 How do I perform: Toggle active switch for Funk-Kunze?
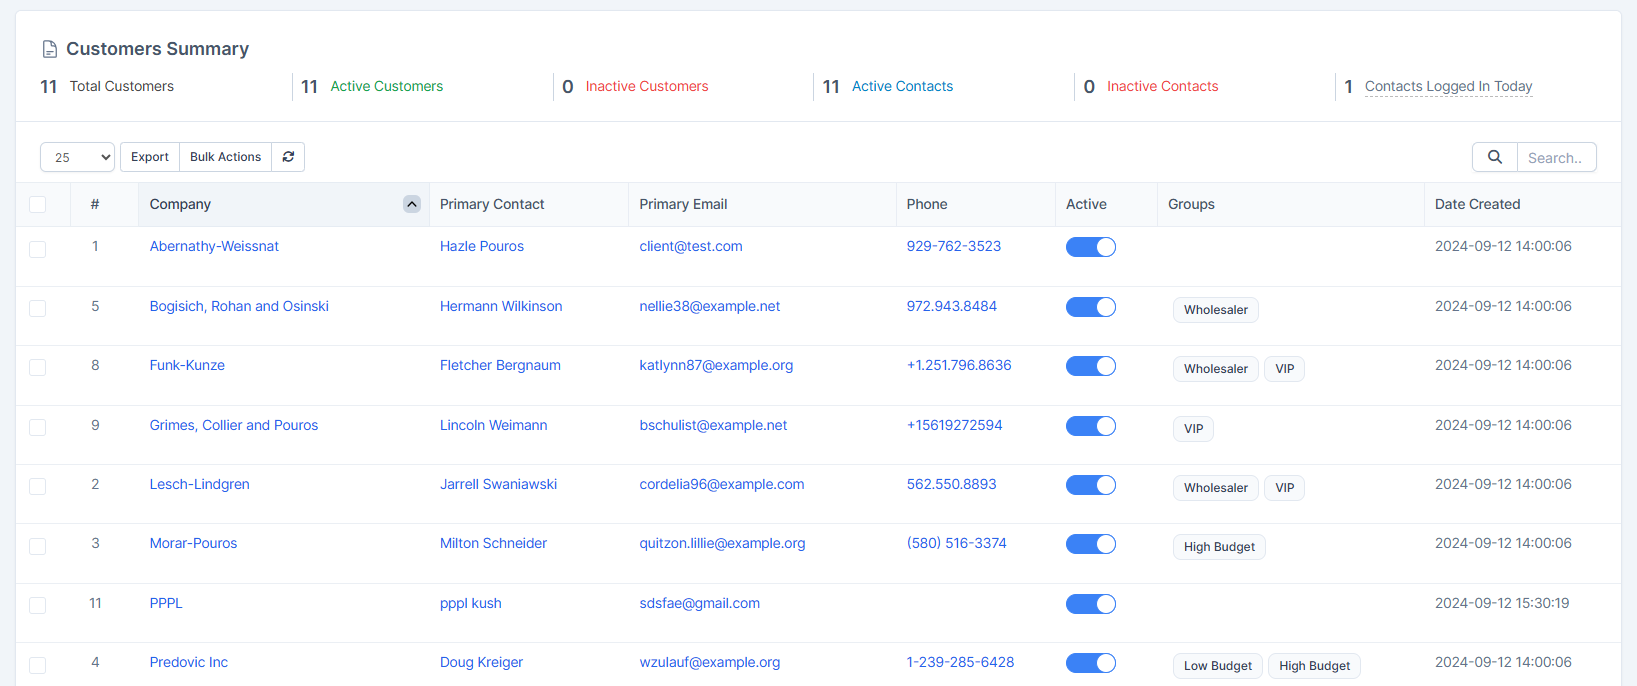pyautogui.click(x=1091, y=366)
